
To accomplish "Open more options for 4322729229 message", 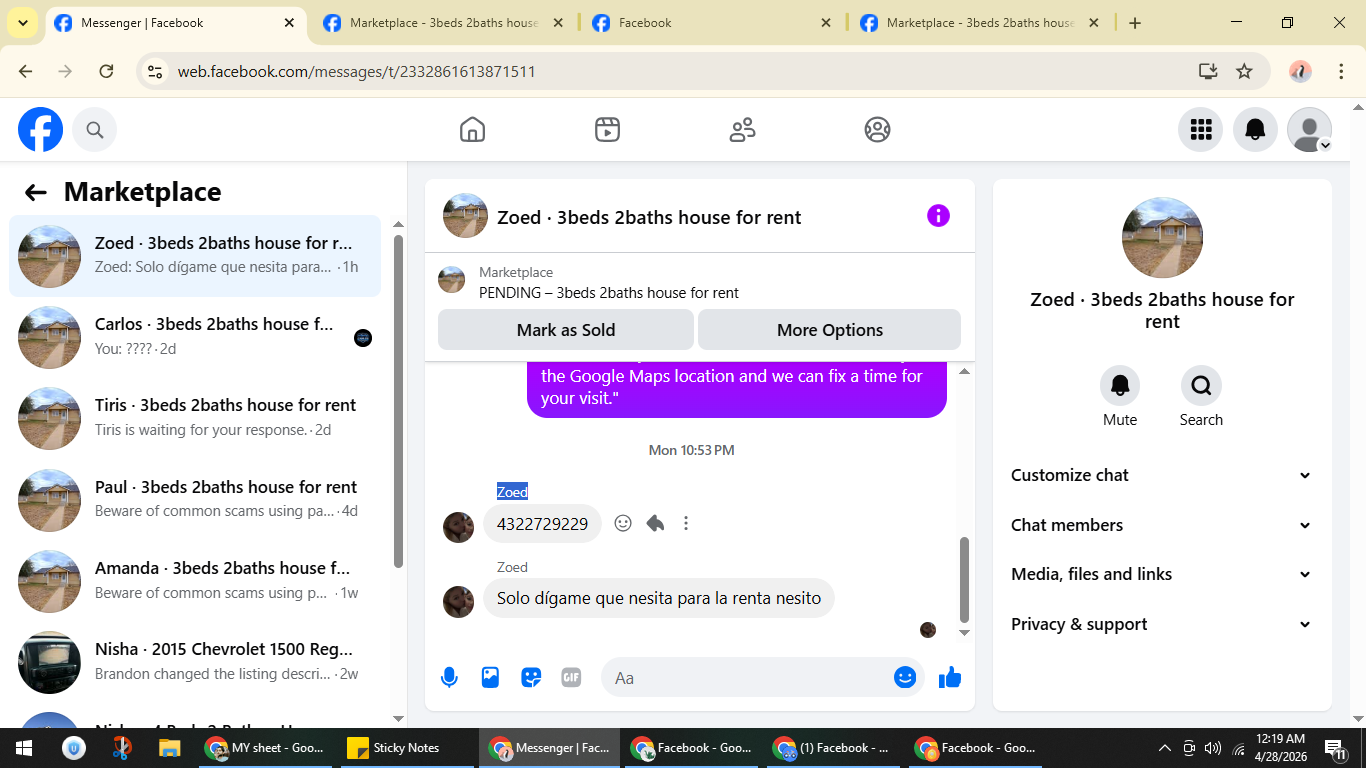I will (x=686, y=523).
